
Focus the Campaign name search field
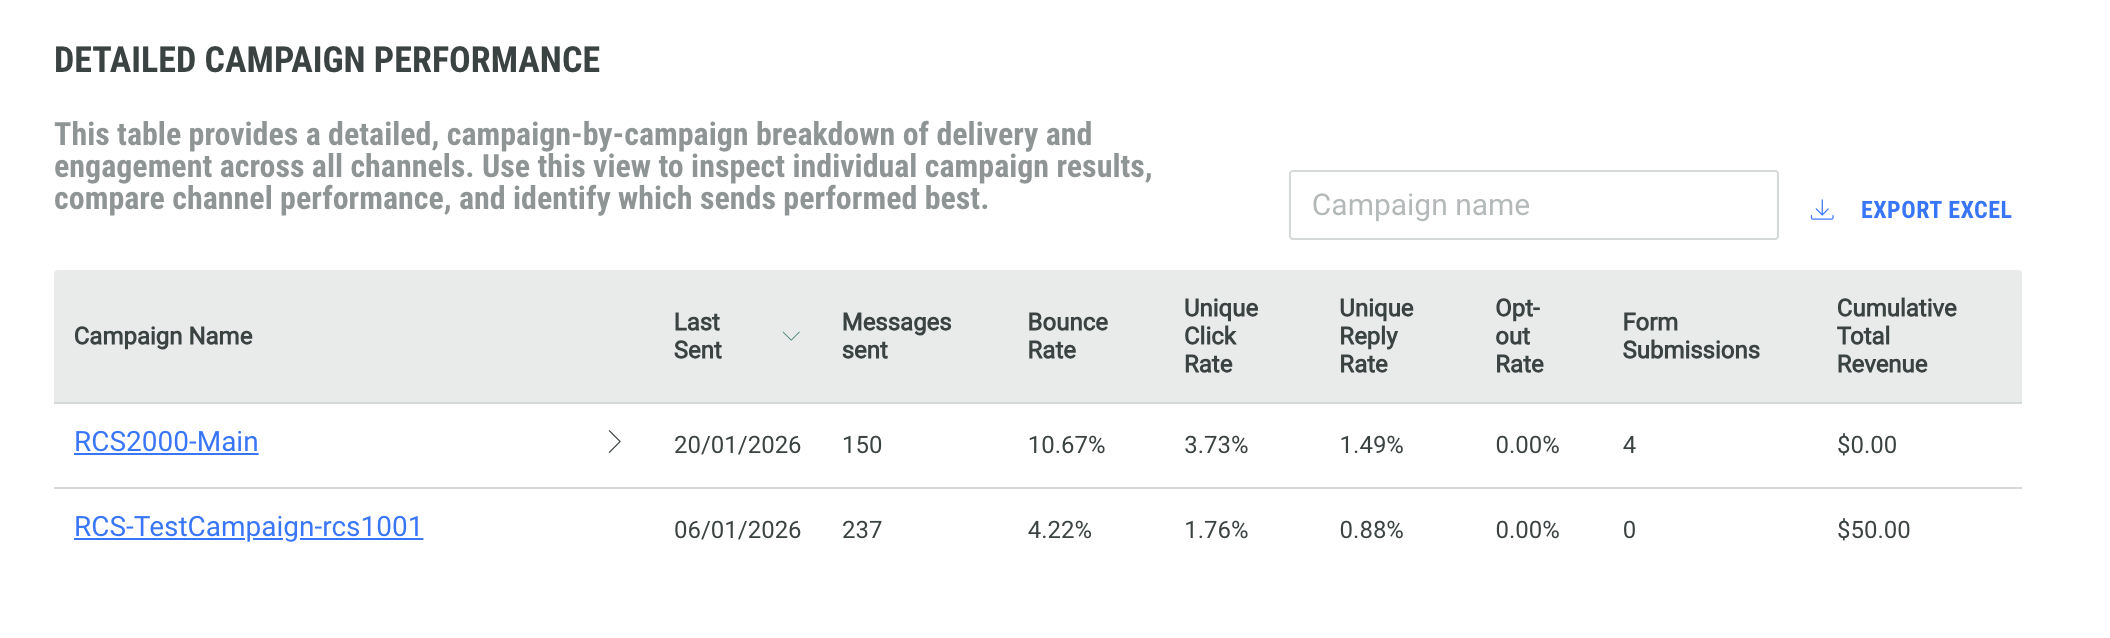[1533, 205]
